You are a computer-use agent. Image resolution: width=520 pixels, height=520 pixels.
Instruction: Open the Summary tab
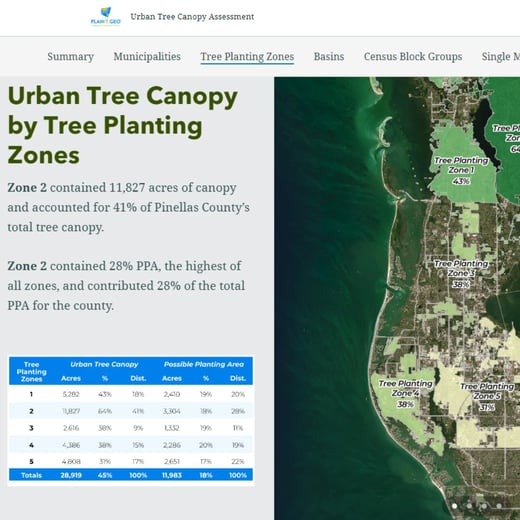click(70, 56)
